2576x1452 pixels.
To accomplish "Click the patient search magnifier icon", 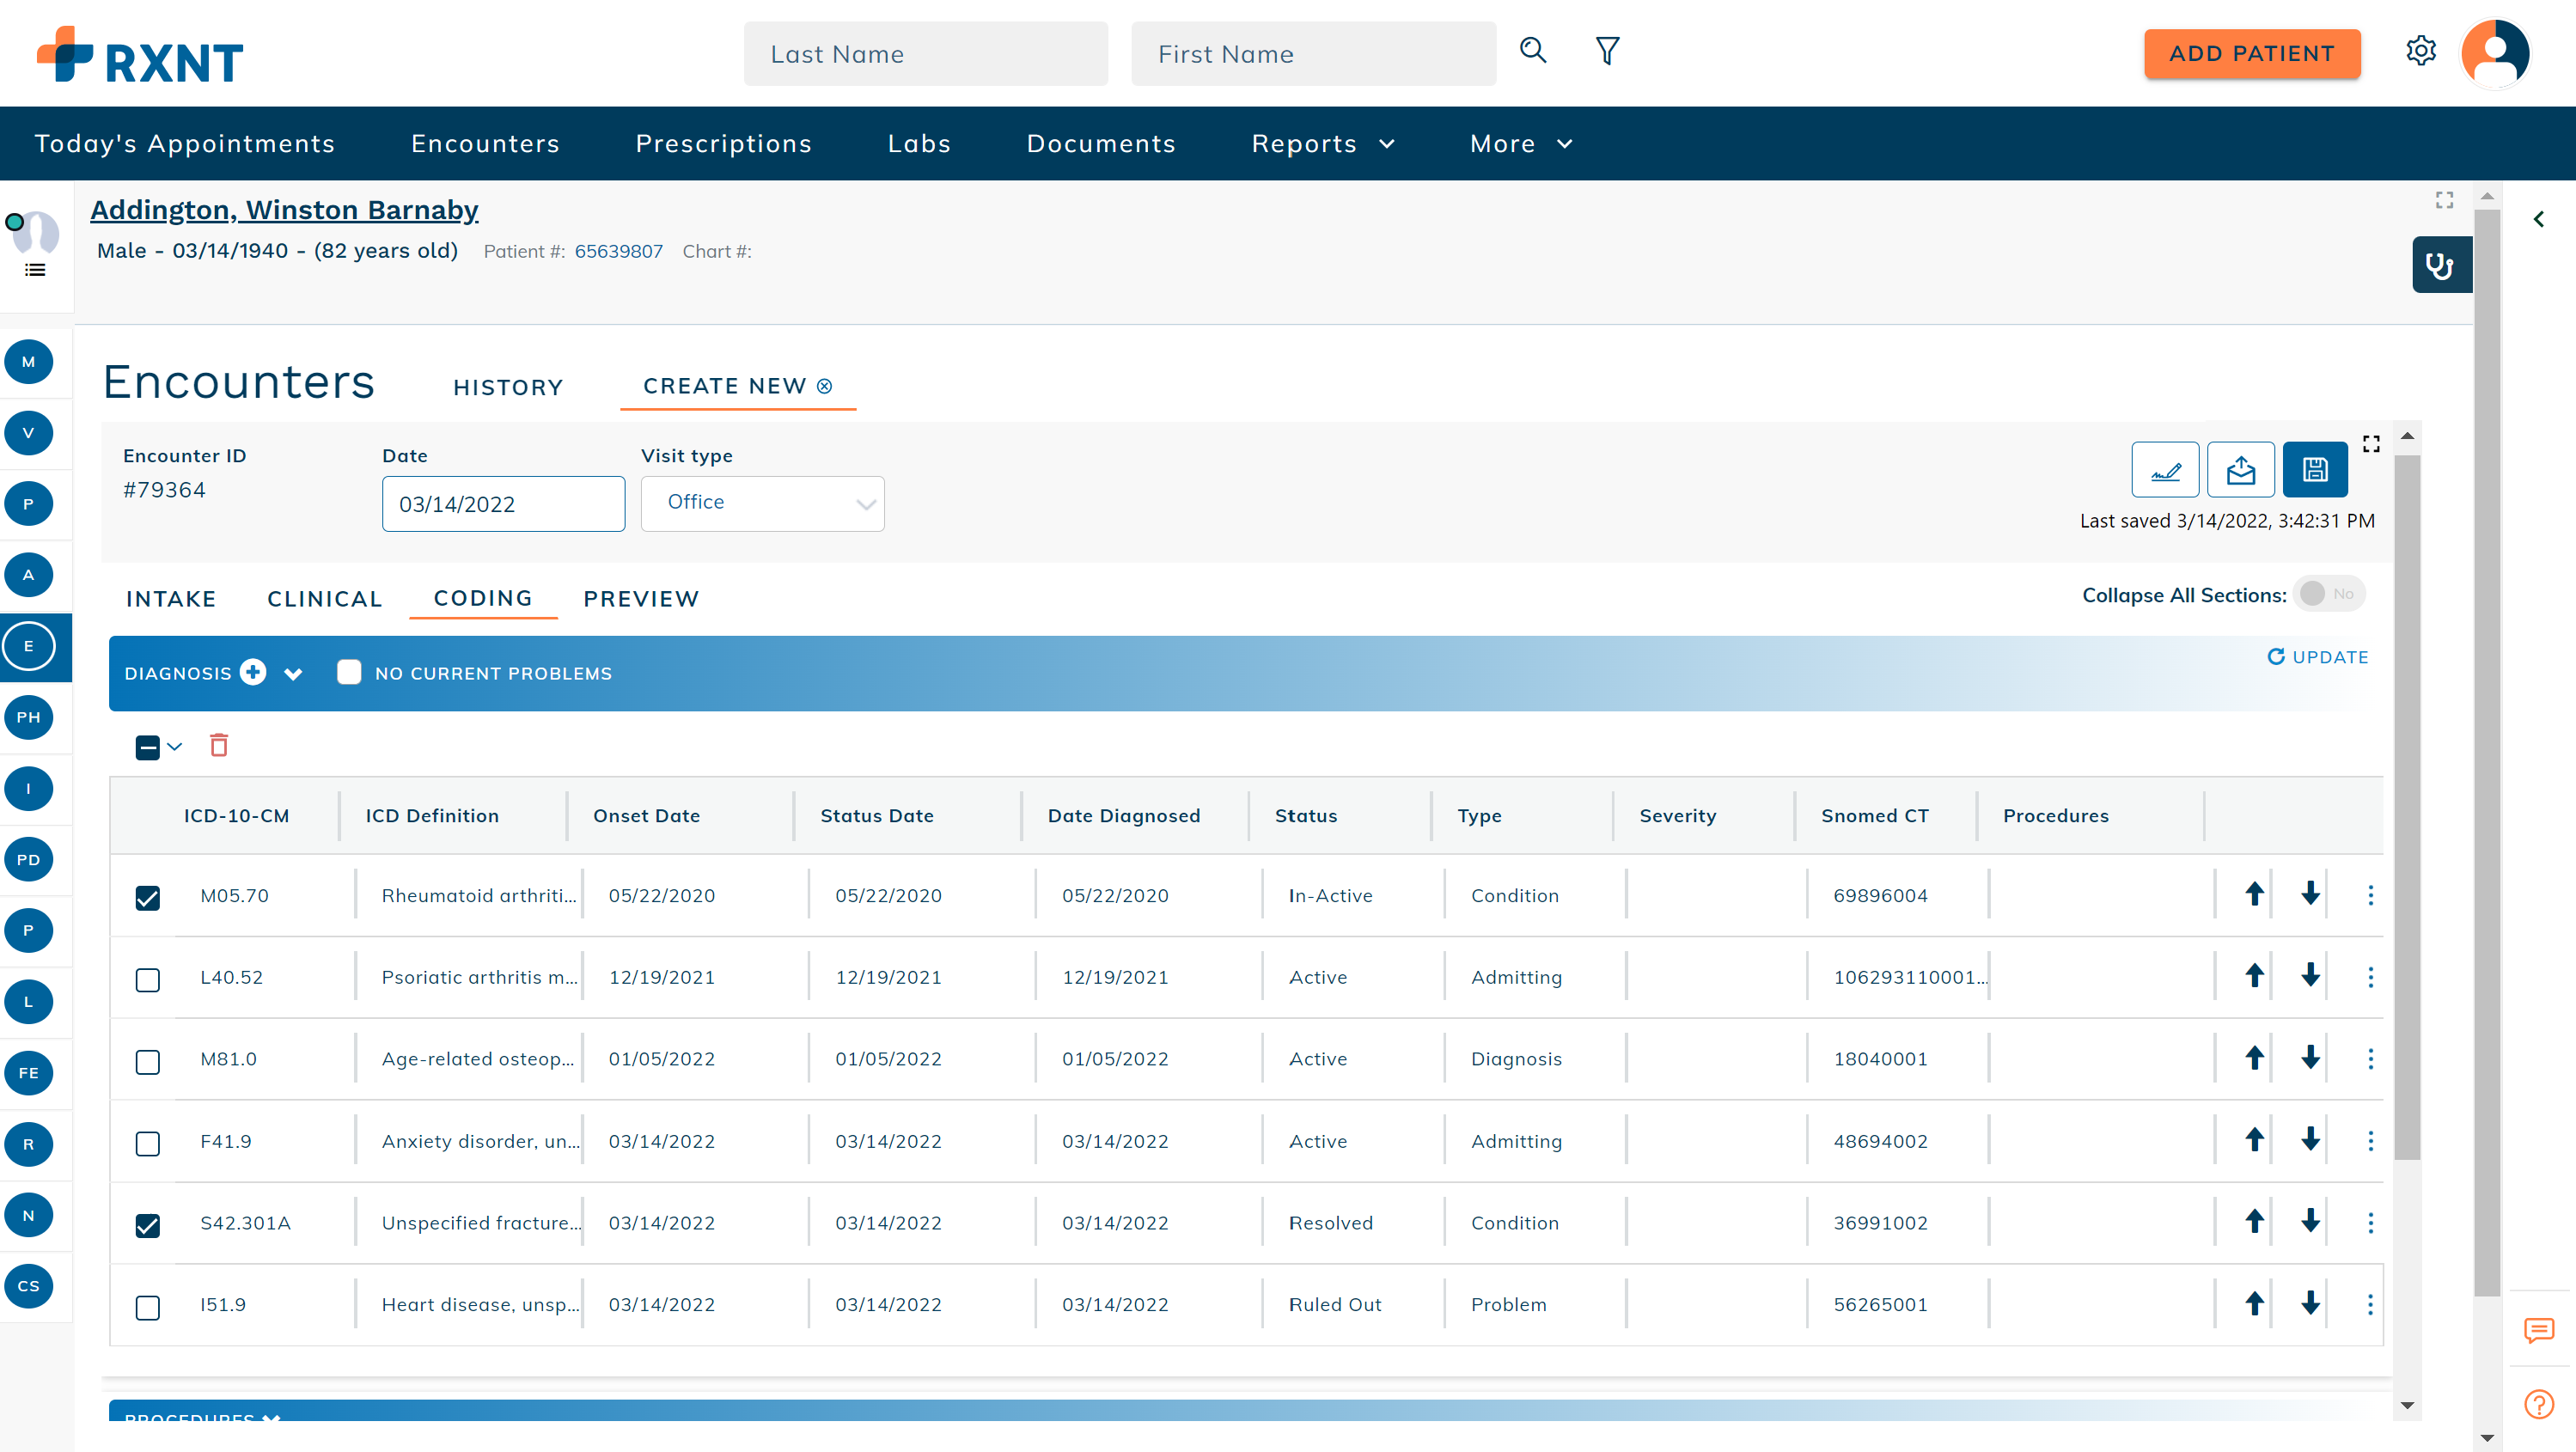I will [1533, 51].
